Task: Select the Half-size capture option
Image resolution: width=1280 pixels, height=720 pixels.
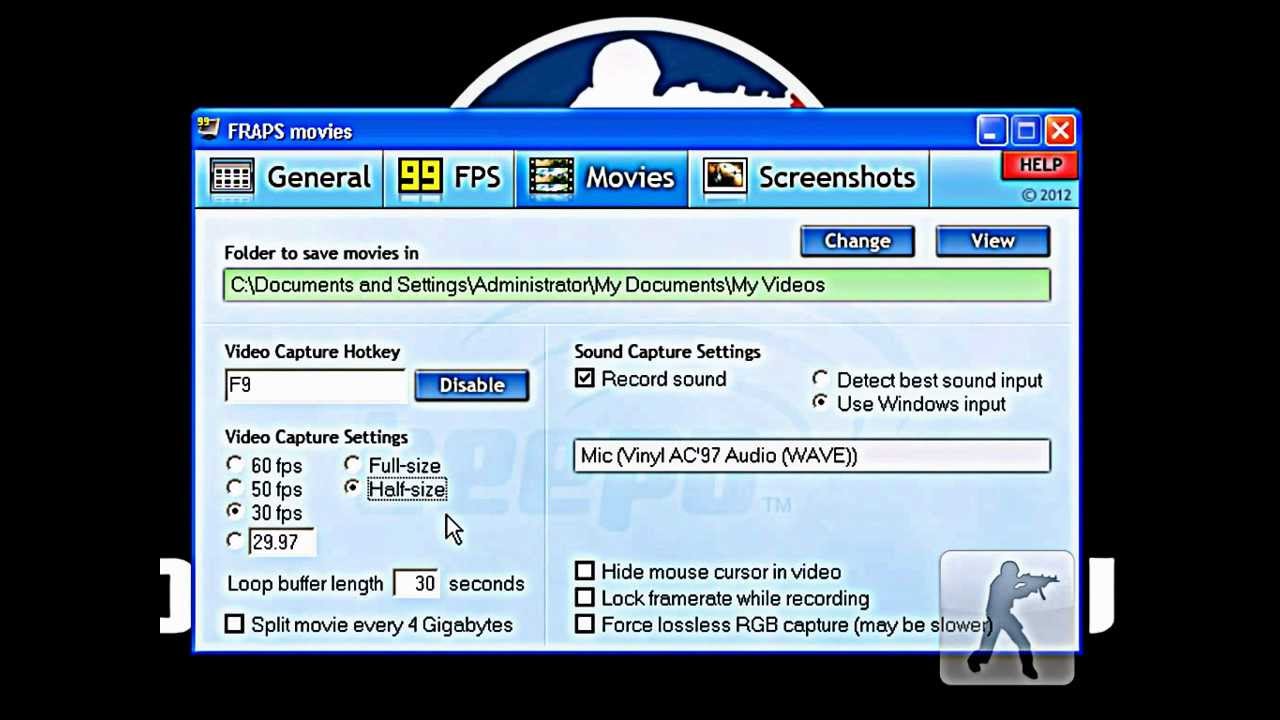Action: (352, 488)
